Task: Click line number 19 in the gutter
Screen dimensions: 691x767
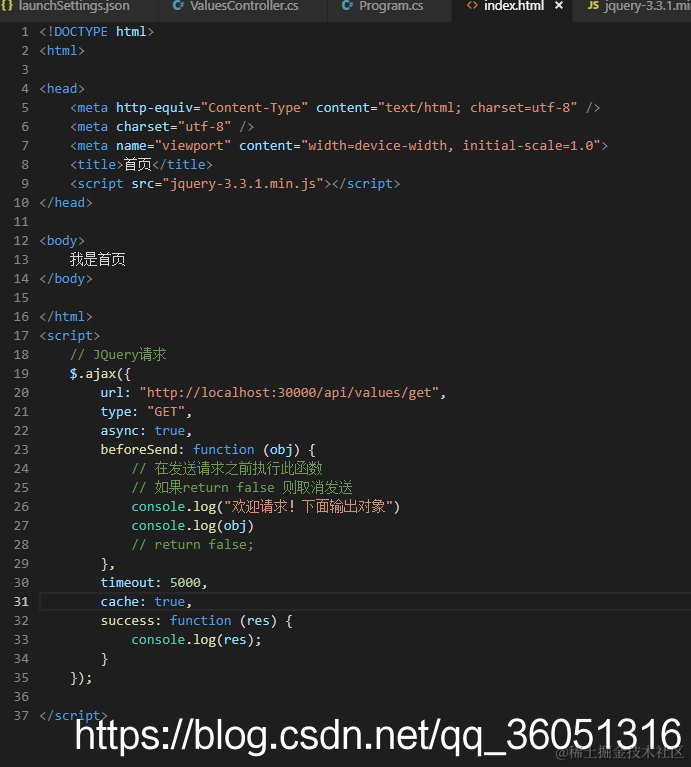Action: coord(21,374)
